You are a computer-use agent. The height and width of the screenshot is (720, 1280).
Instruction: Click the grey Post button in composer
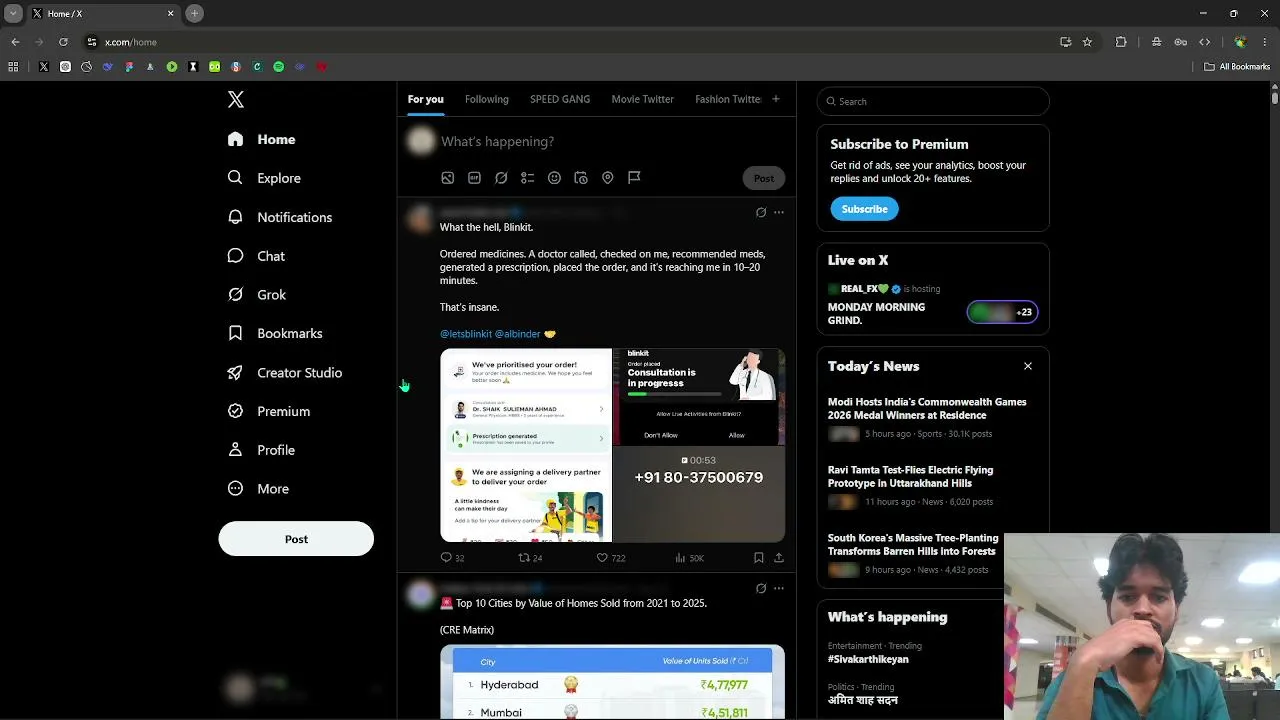pos(764,178)
